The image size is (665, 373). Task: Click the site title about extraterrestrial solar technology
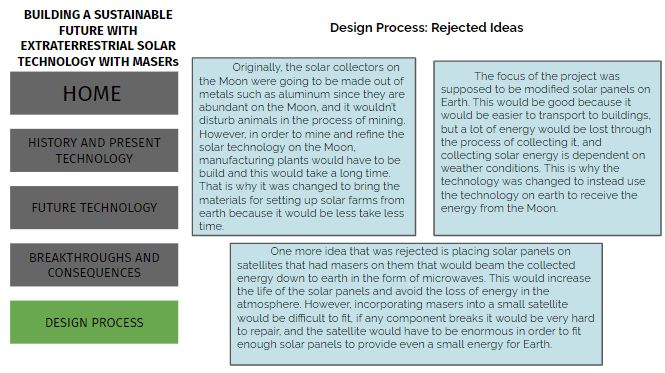(98, 38)
